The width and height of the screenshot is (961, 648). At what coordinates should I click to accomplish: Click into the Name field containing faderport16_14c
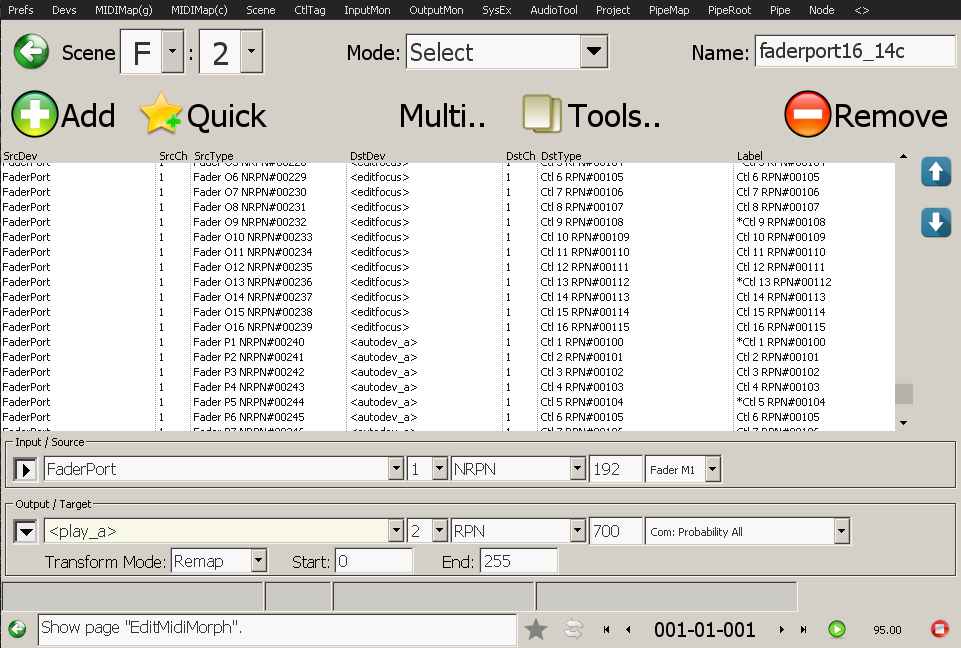coord(854,51)
